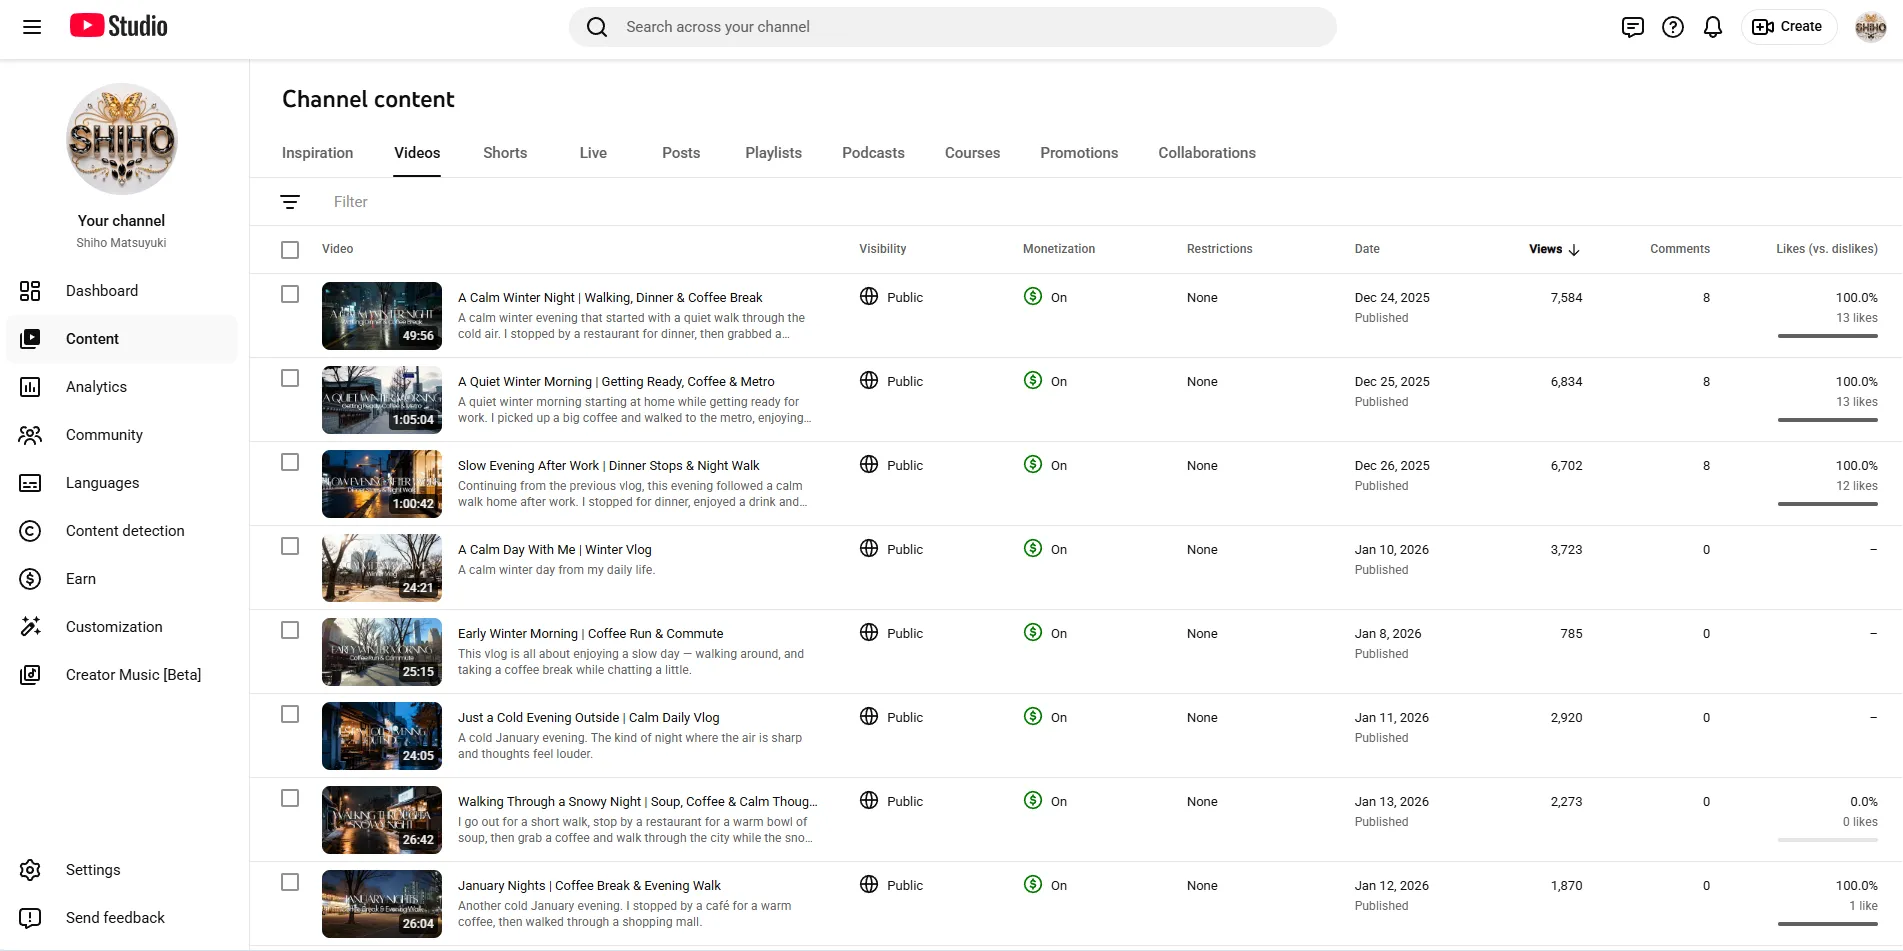The height and width of the screenshot is (951, 1903).
Task: Focus the Search across your channel field
Action: [952, 27]
